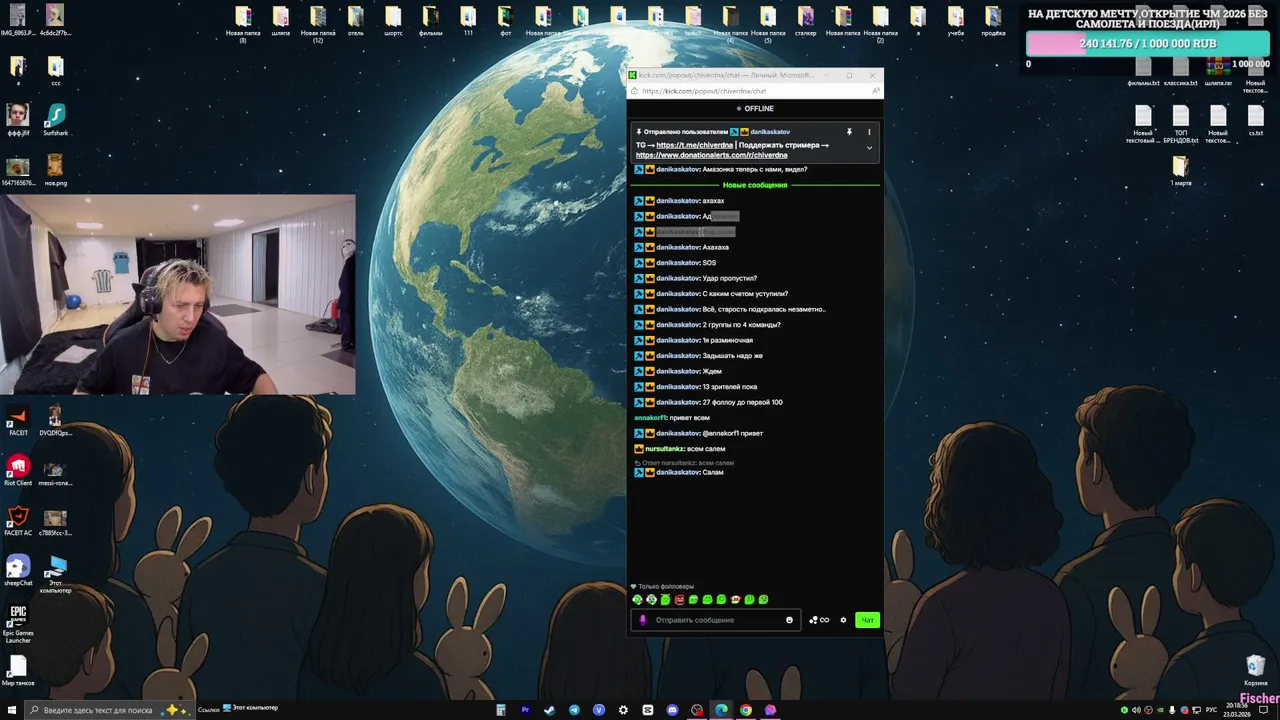1280x720 pixels.
Task: Select Этот компьютер desktop icon
Action: [x=55, y=576]
